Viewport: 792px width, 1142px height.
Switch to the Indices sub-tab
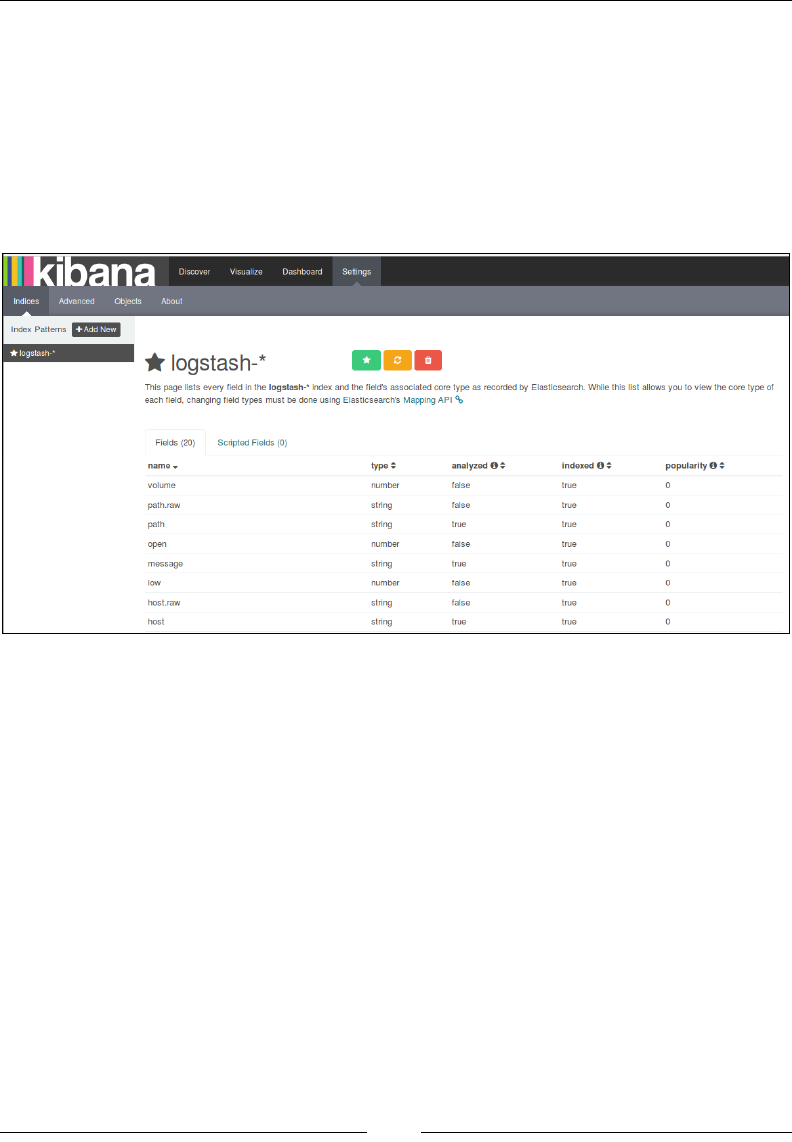point(26,301)
